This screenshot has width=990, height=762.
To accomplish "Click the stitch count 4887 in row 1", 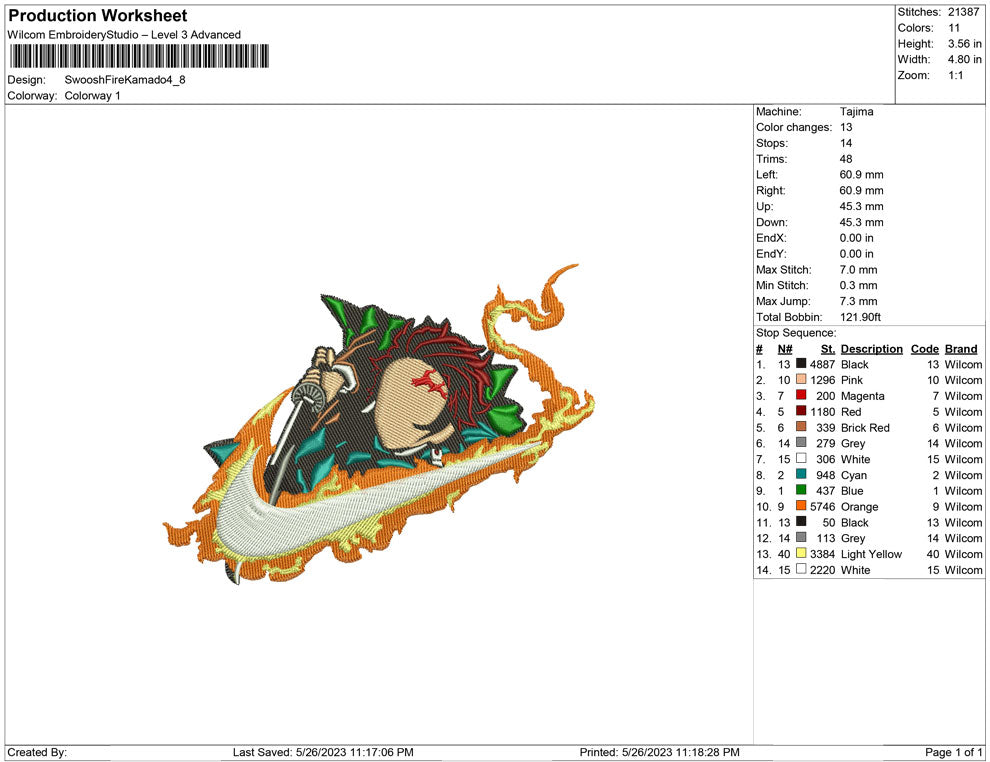I will [822, 364].
